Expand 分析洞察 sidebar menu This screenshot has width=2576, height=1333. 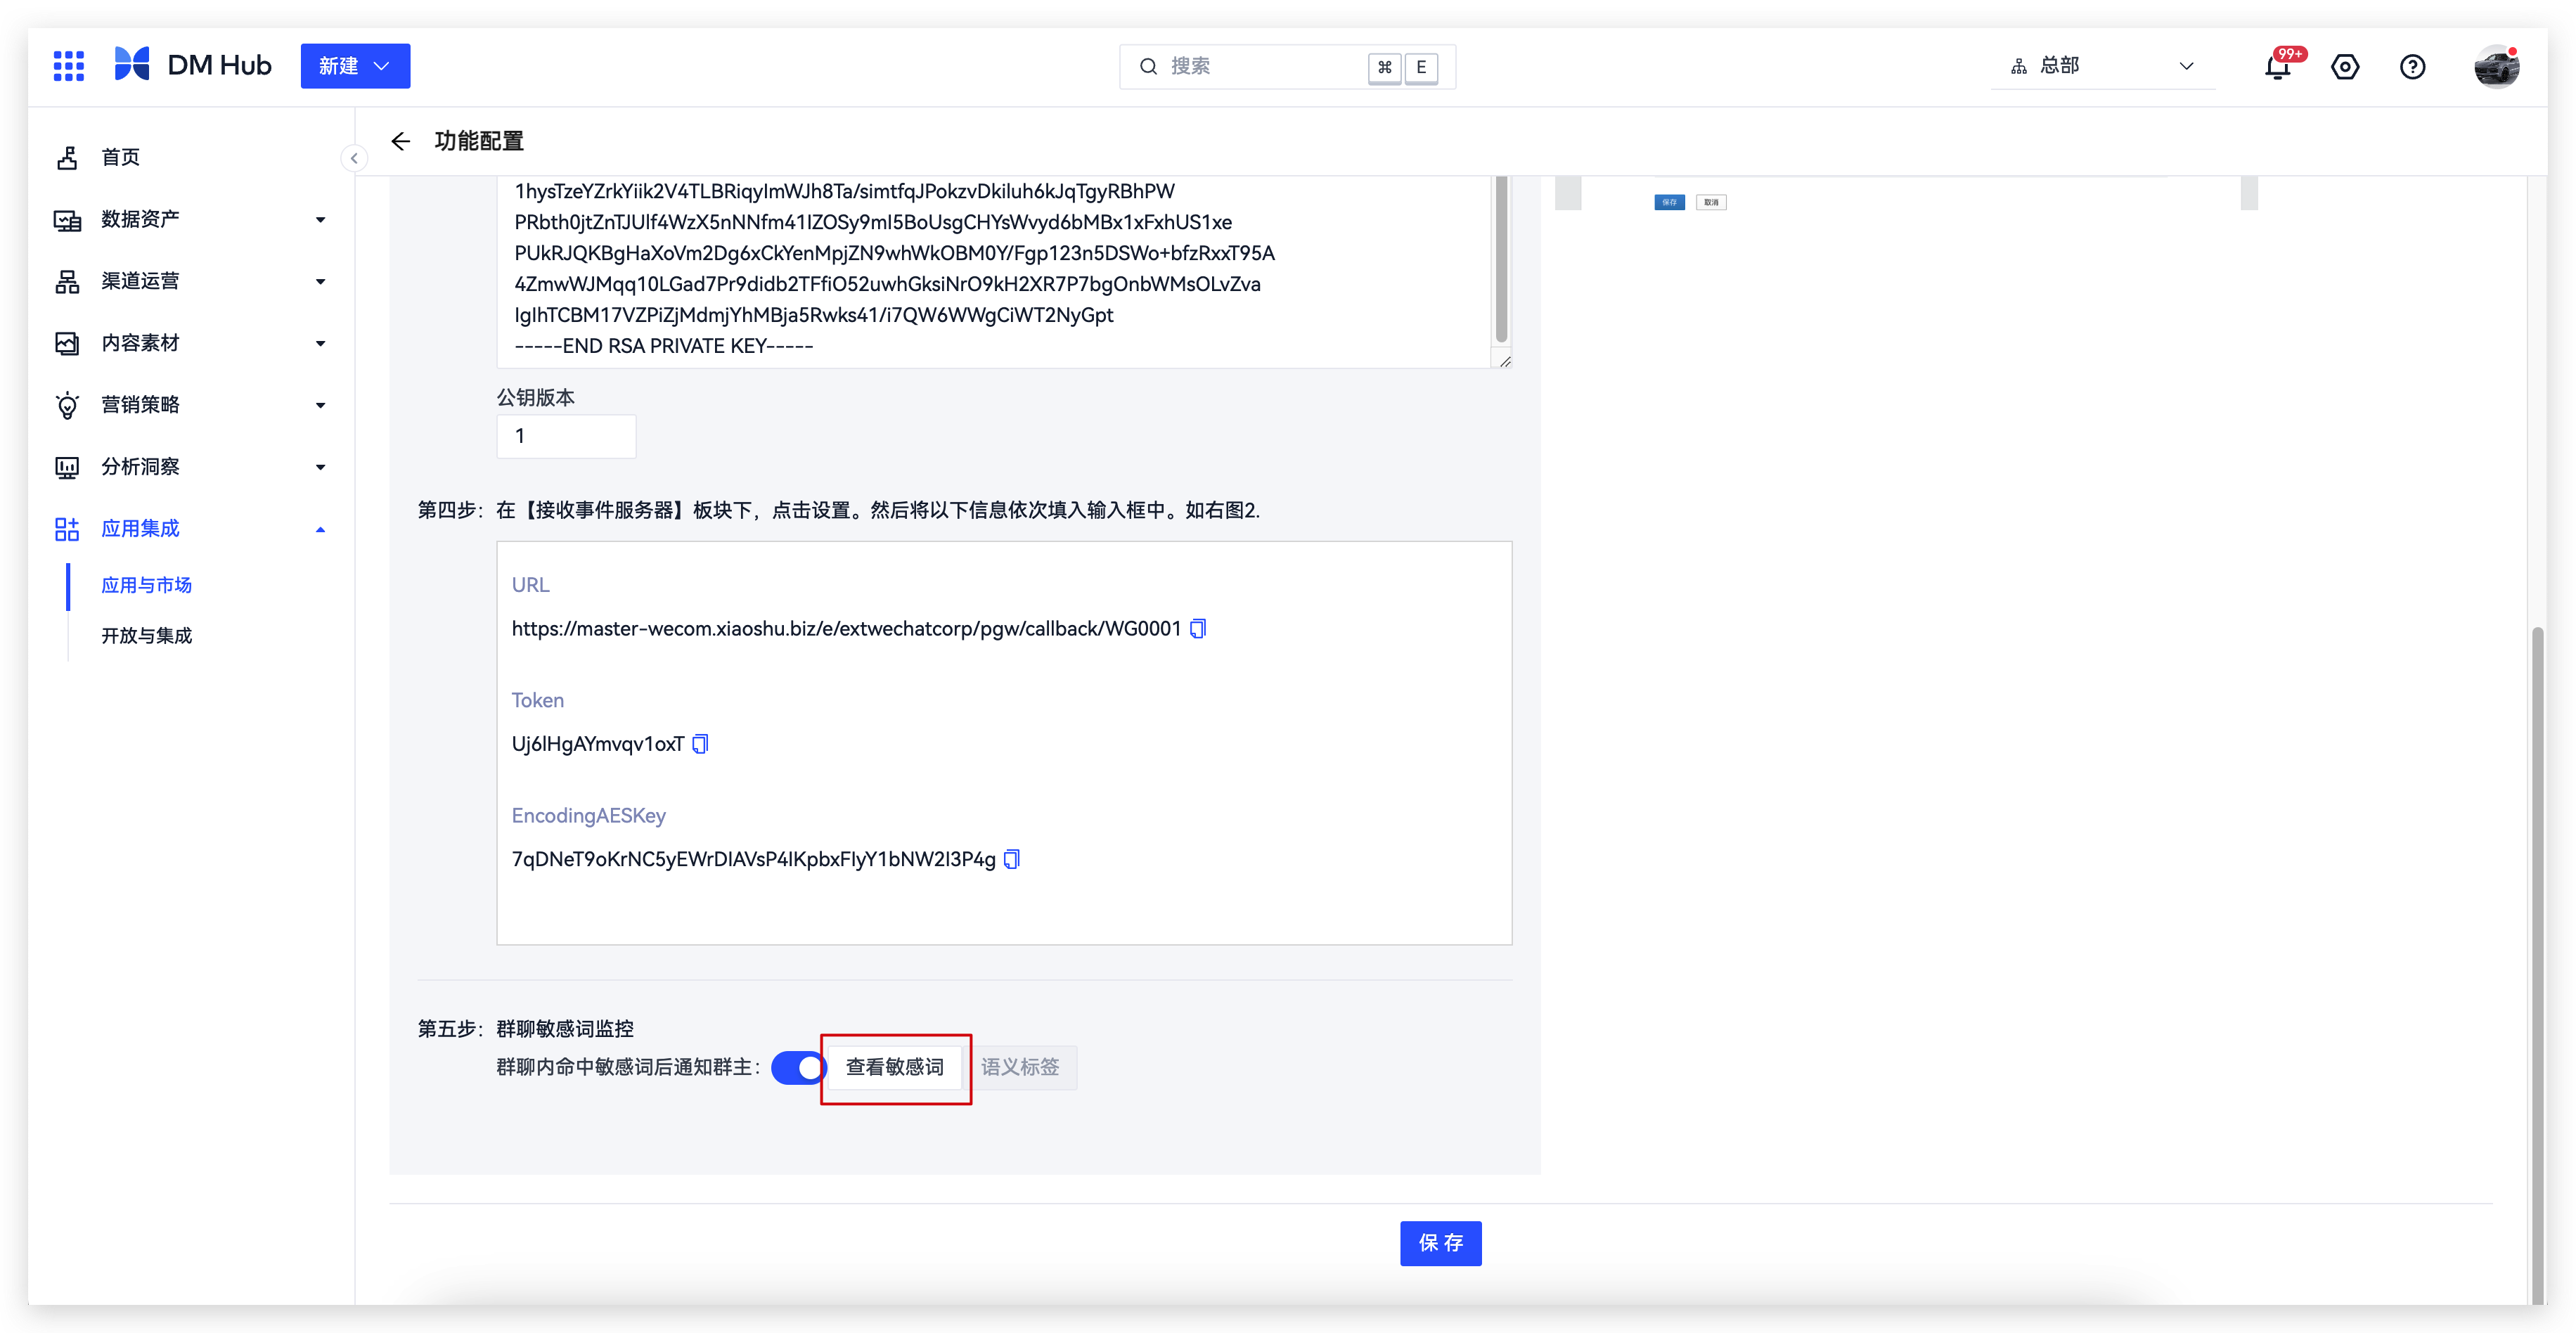190,467
